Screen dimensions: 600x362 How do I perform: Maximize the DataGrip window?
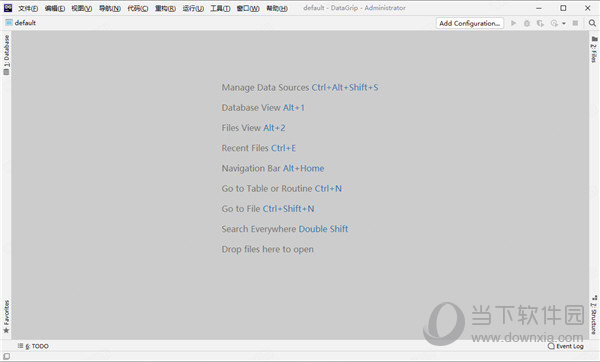(563, 8)
